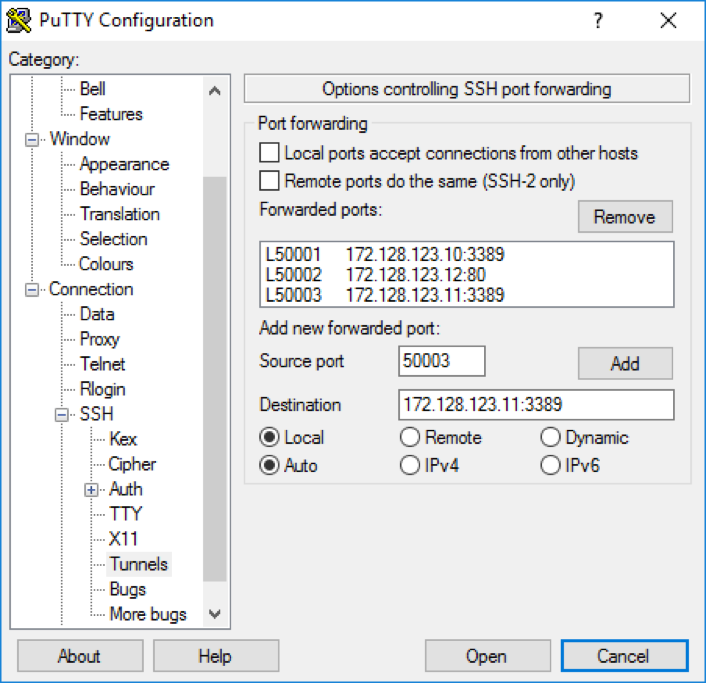Enable local ports accept connections checkbox

coord(269,153)
